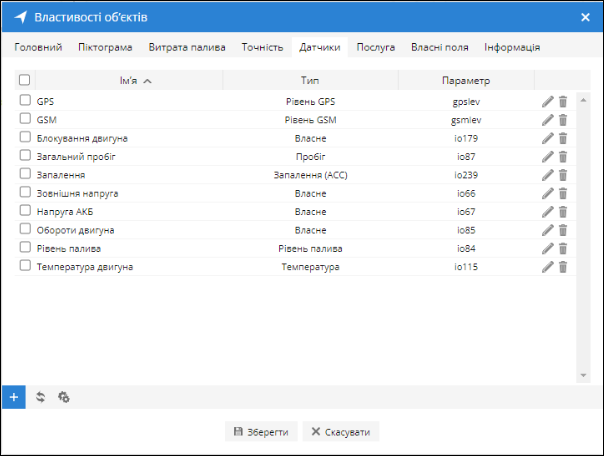Edit the Обороти двигуна sensor

(548, 230)
